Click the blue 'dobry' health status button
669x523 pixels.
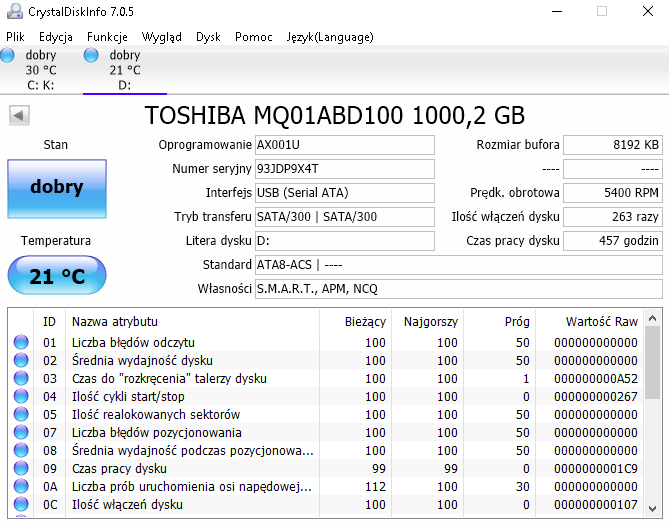[57, 189]
